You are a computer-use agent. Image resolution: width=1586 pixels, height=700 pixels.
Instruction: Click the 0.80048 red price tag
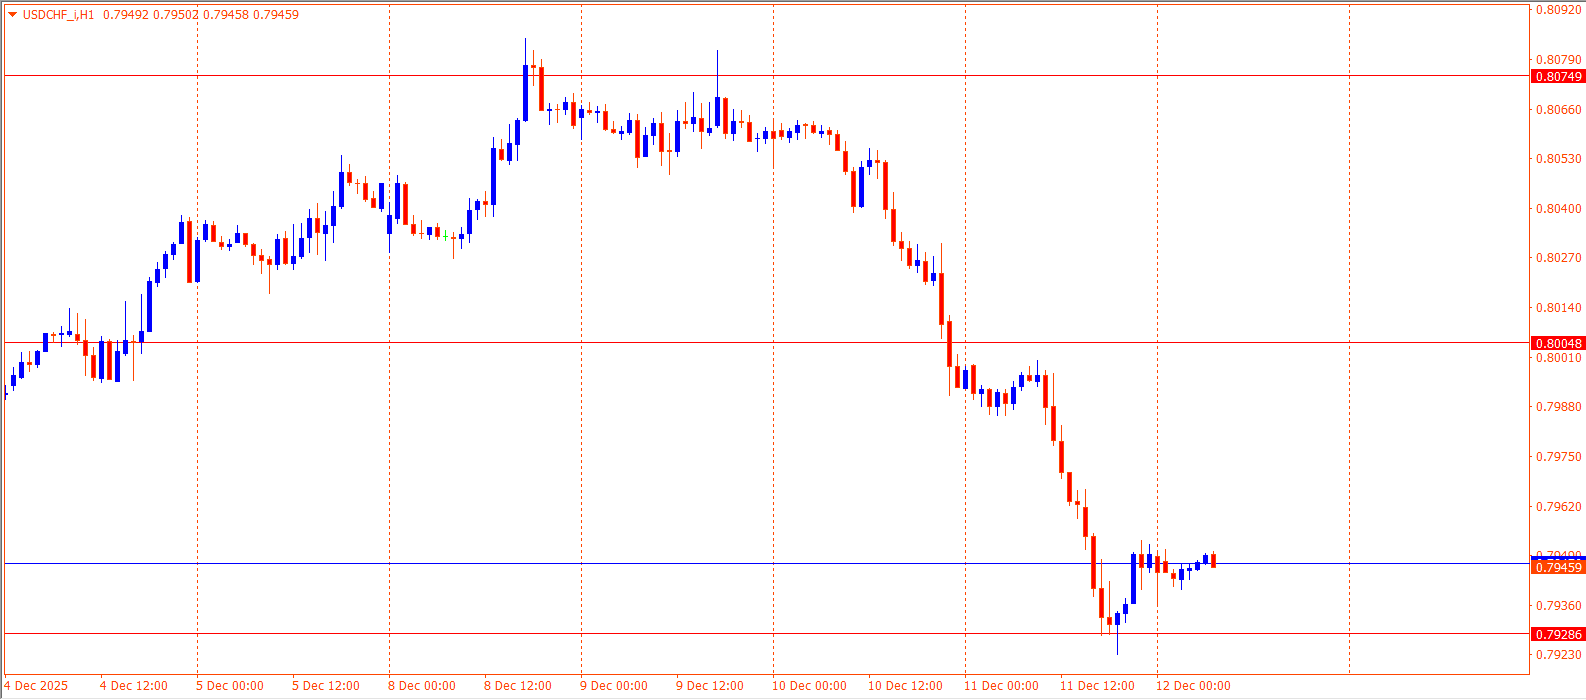coord(1558,343)
